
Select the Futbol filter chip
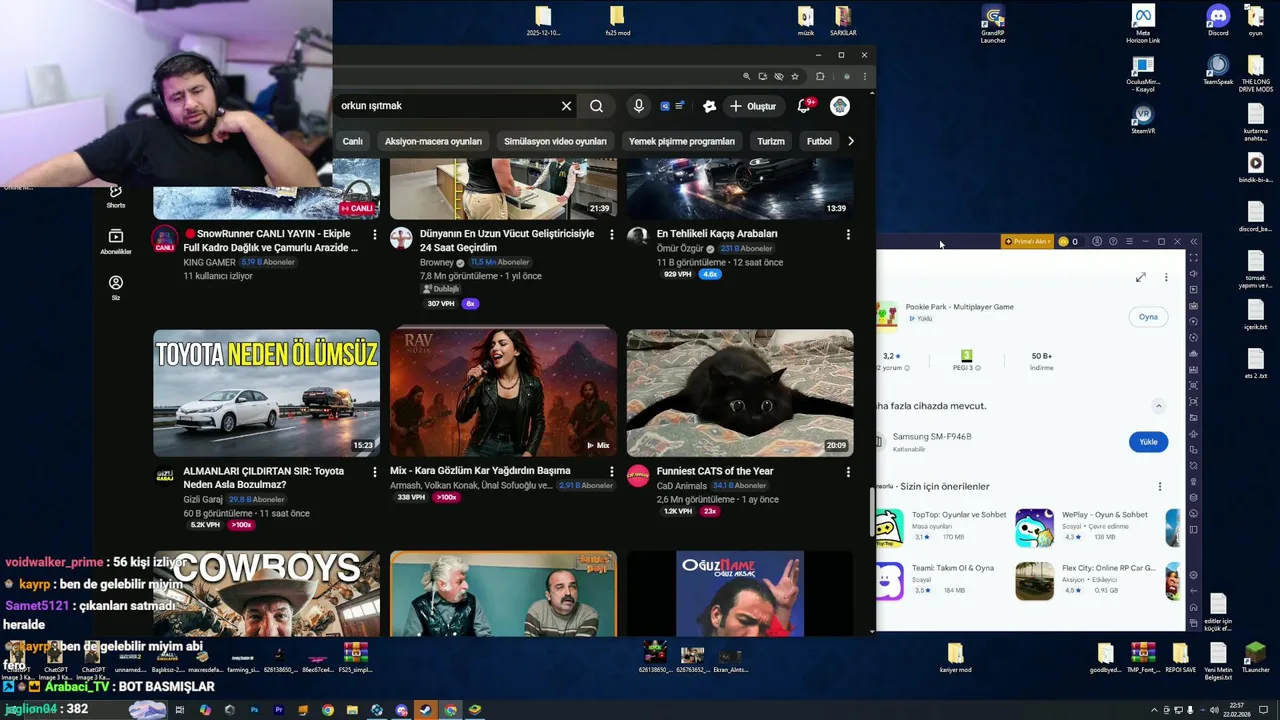819,141
